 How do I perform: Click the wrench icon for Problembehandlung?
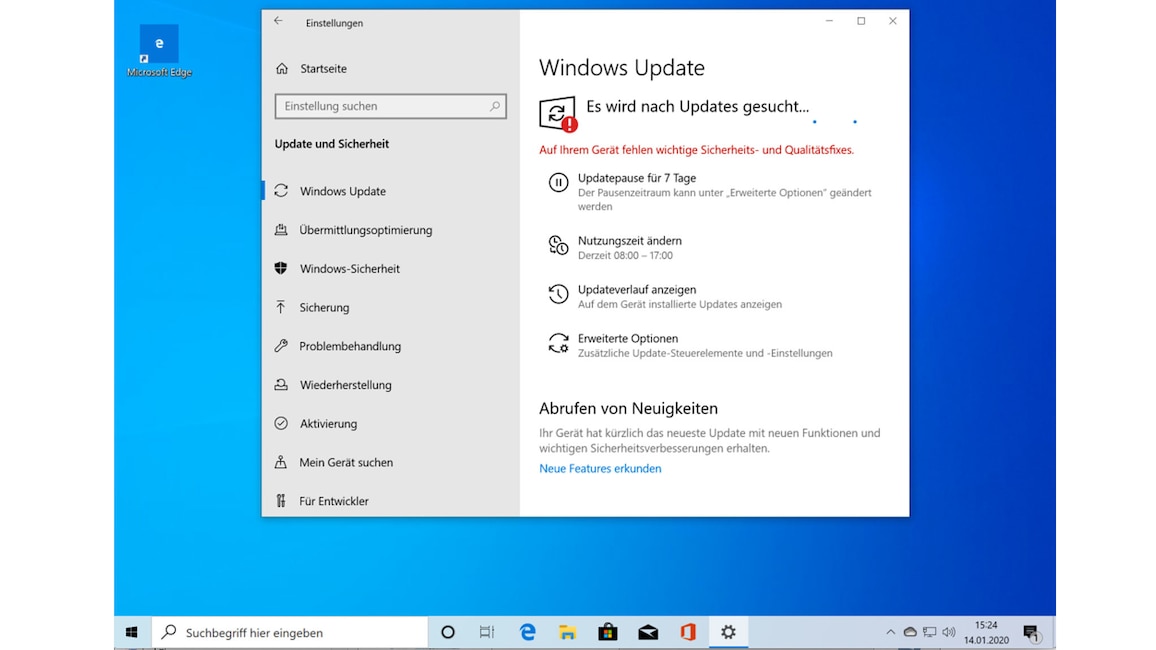pos(281,346)
